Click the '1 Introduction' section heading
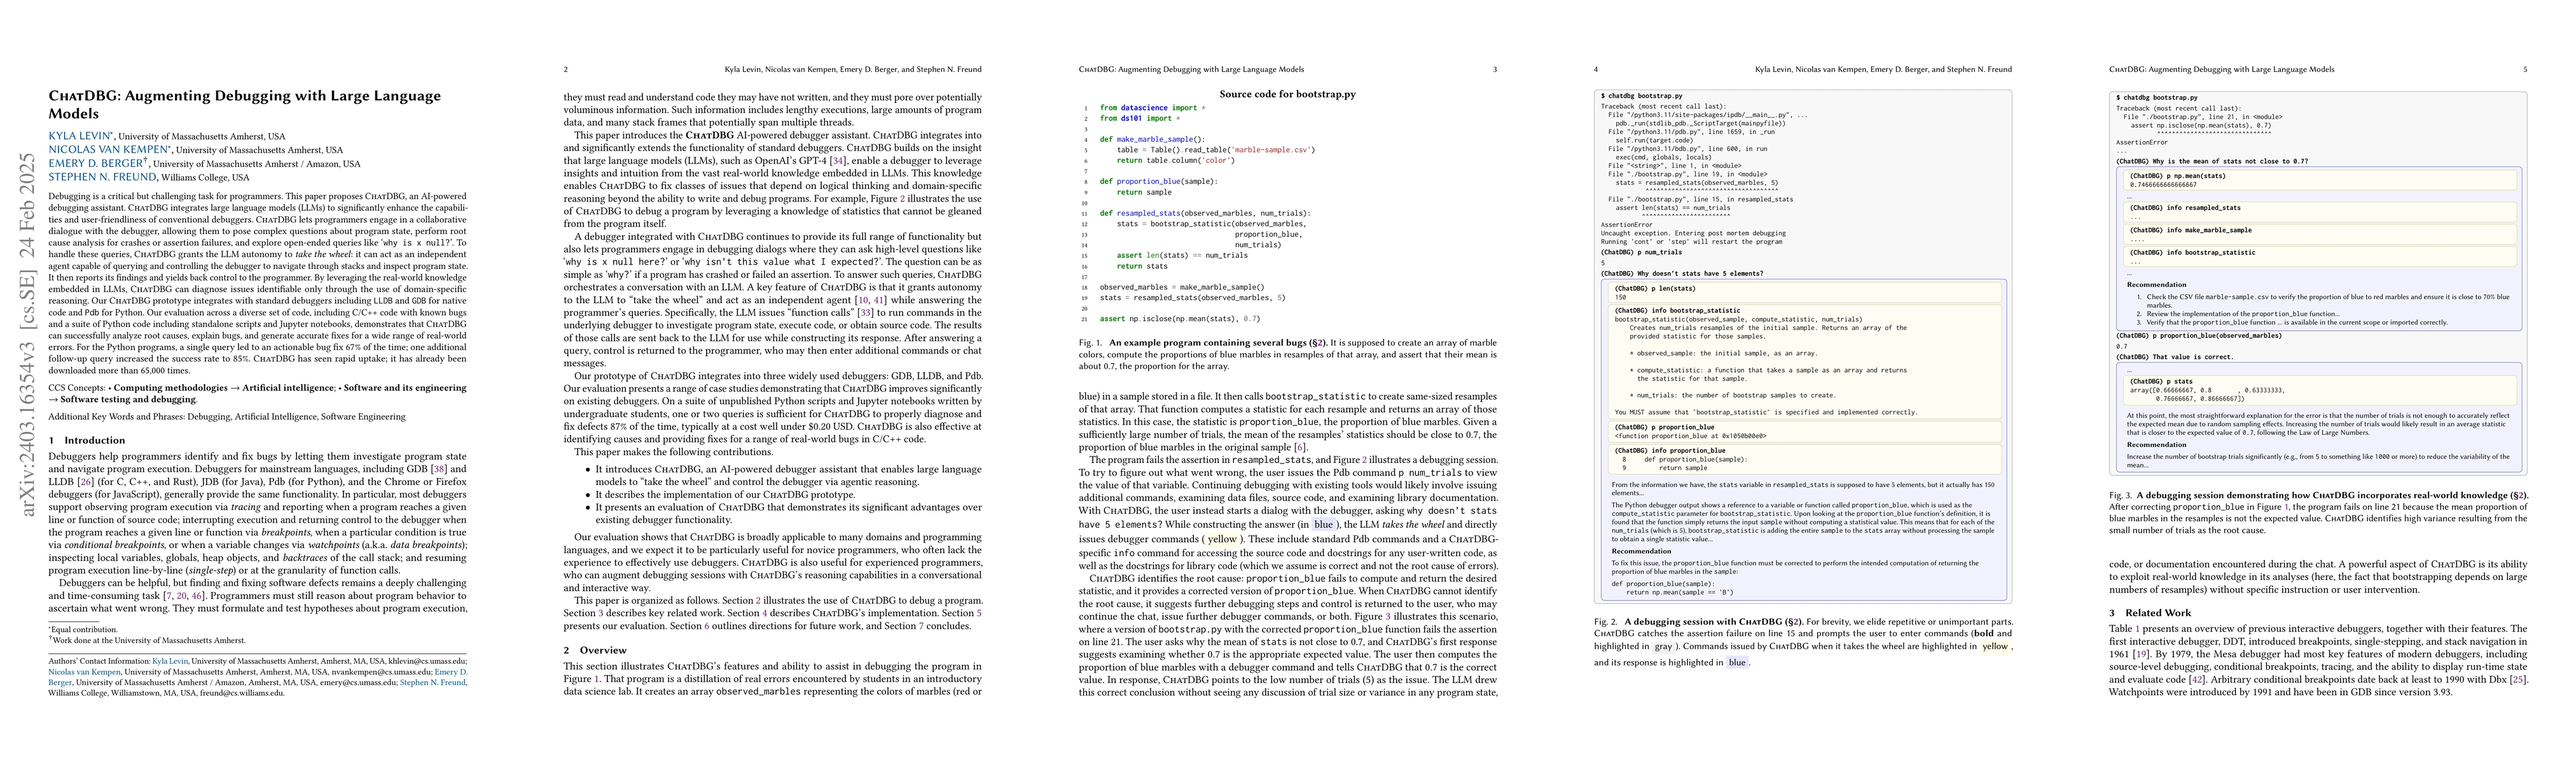 tap(87, 440)
